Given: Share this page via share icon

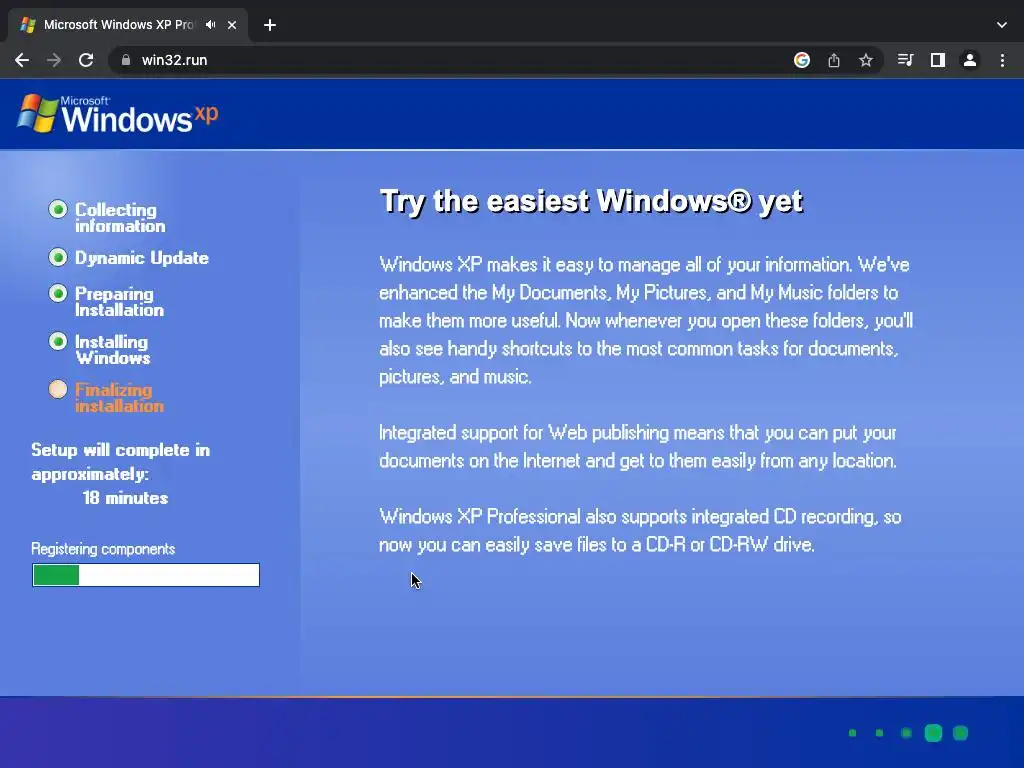Looking at the screenshot, I should click(x=833, y=60).
